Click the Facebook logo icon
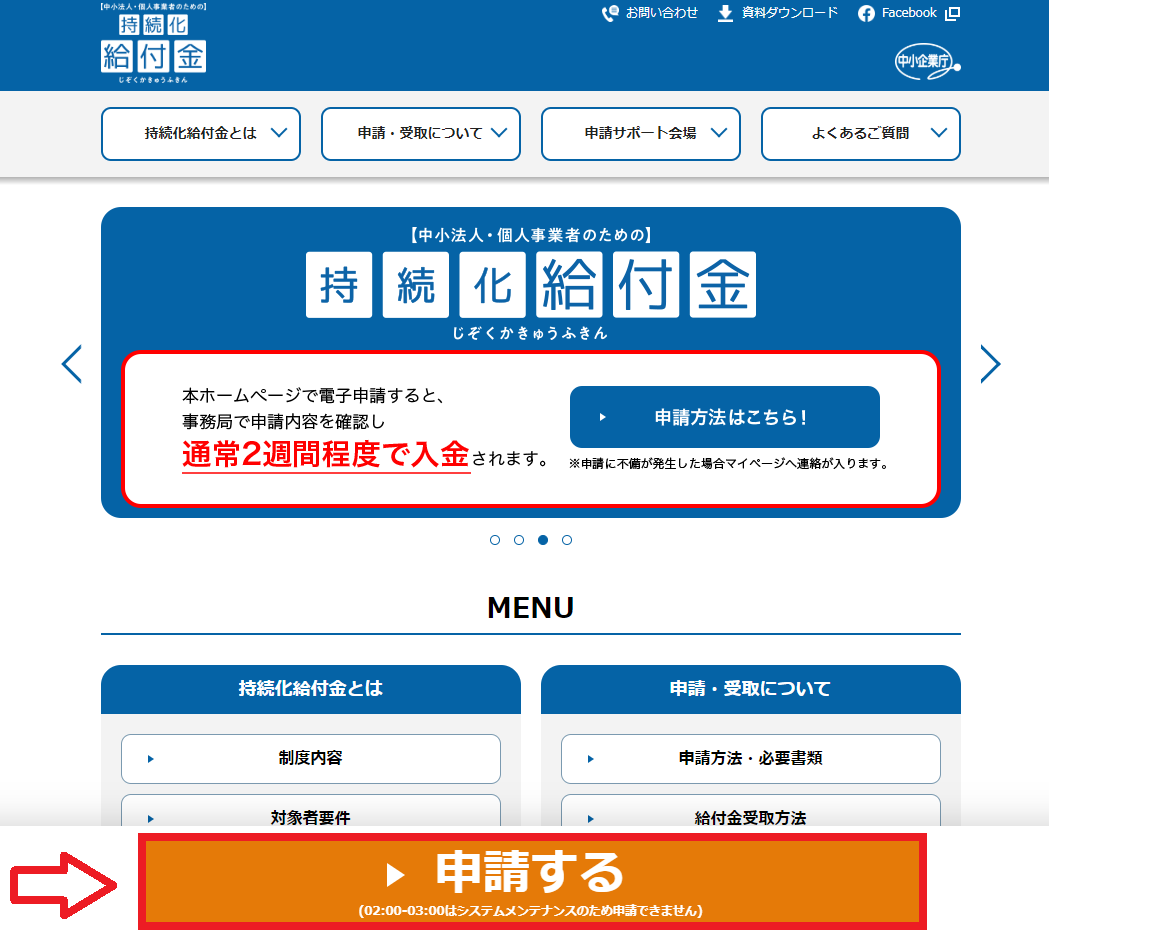The width and height of the screenshot is (1152, 932). tap(866, 13)
